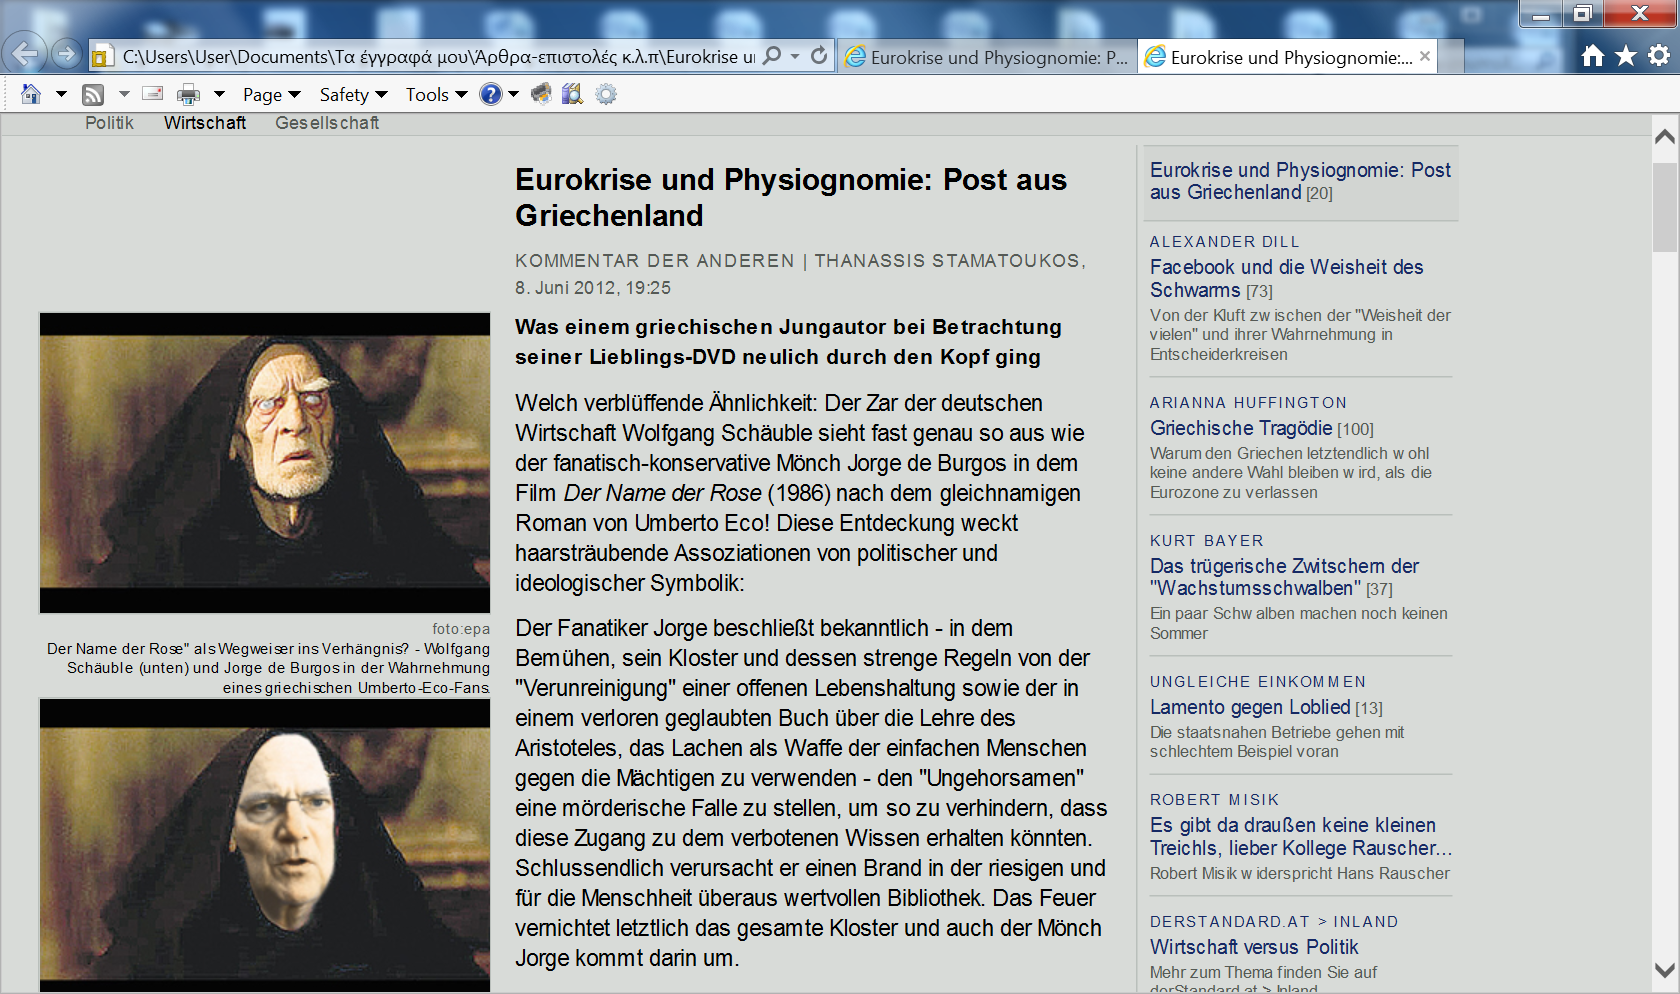Click the blue Help question mark icon
This screenshot has height=994, width=1680.
pos(491,94)
